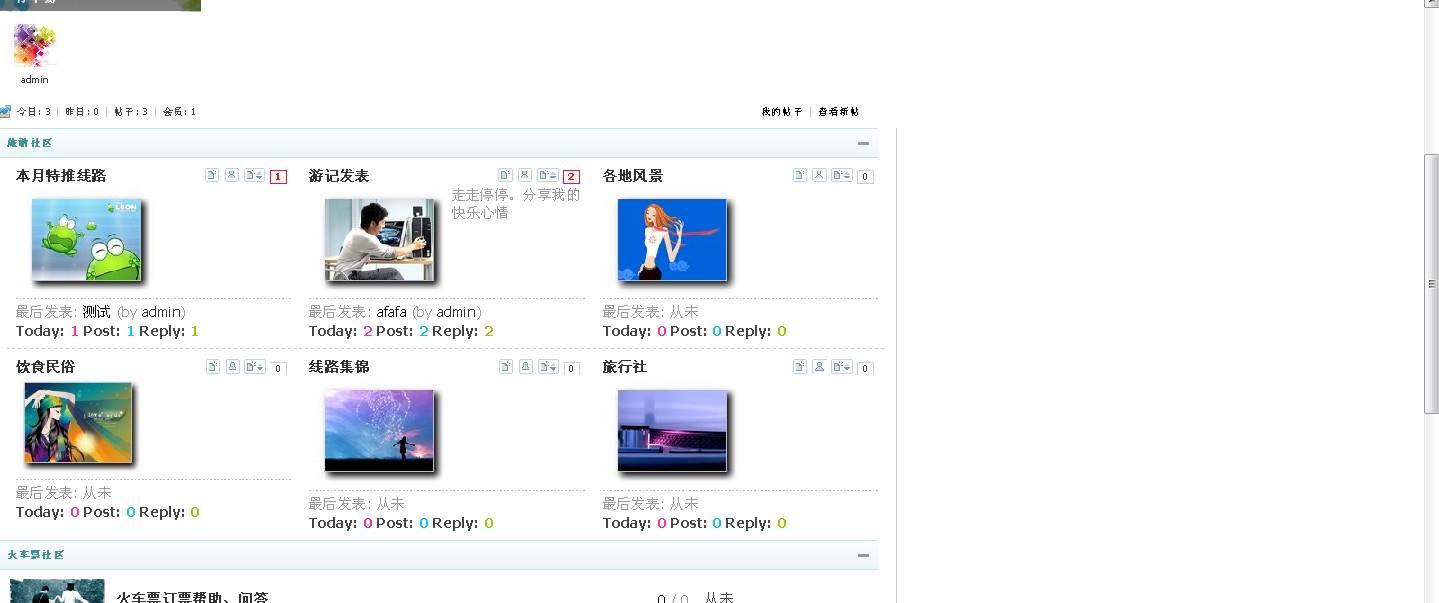Click the RSS subscription icon for 游记发表
This screenshot has height=603, width=1439.
pyautogui.click(x=524, y=174)
